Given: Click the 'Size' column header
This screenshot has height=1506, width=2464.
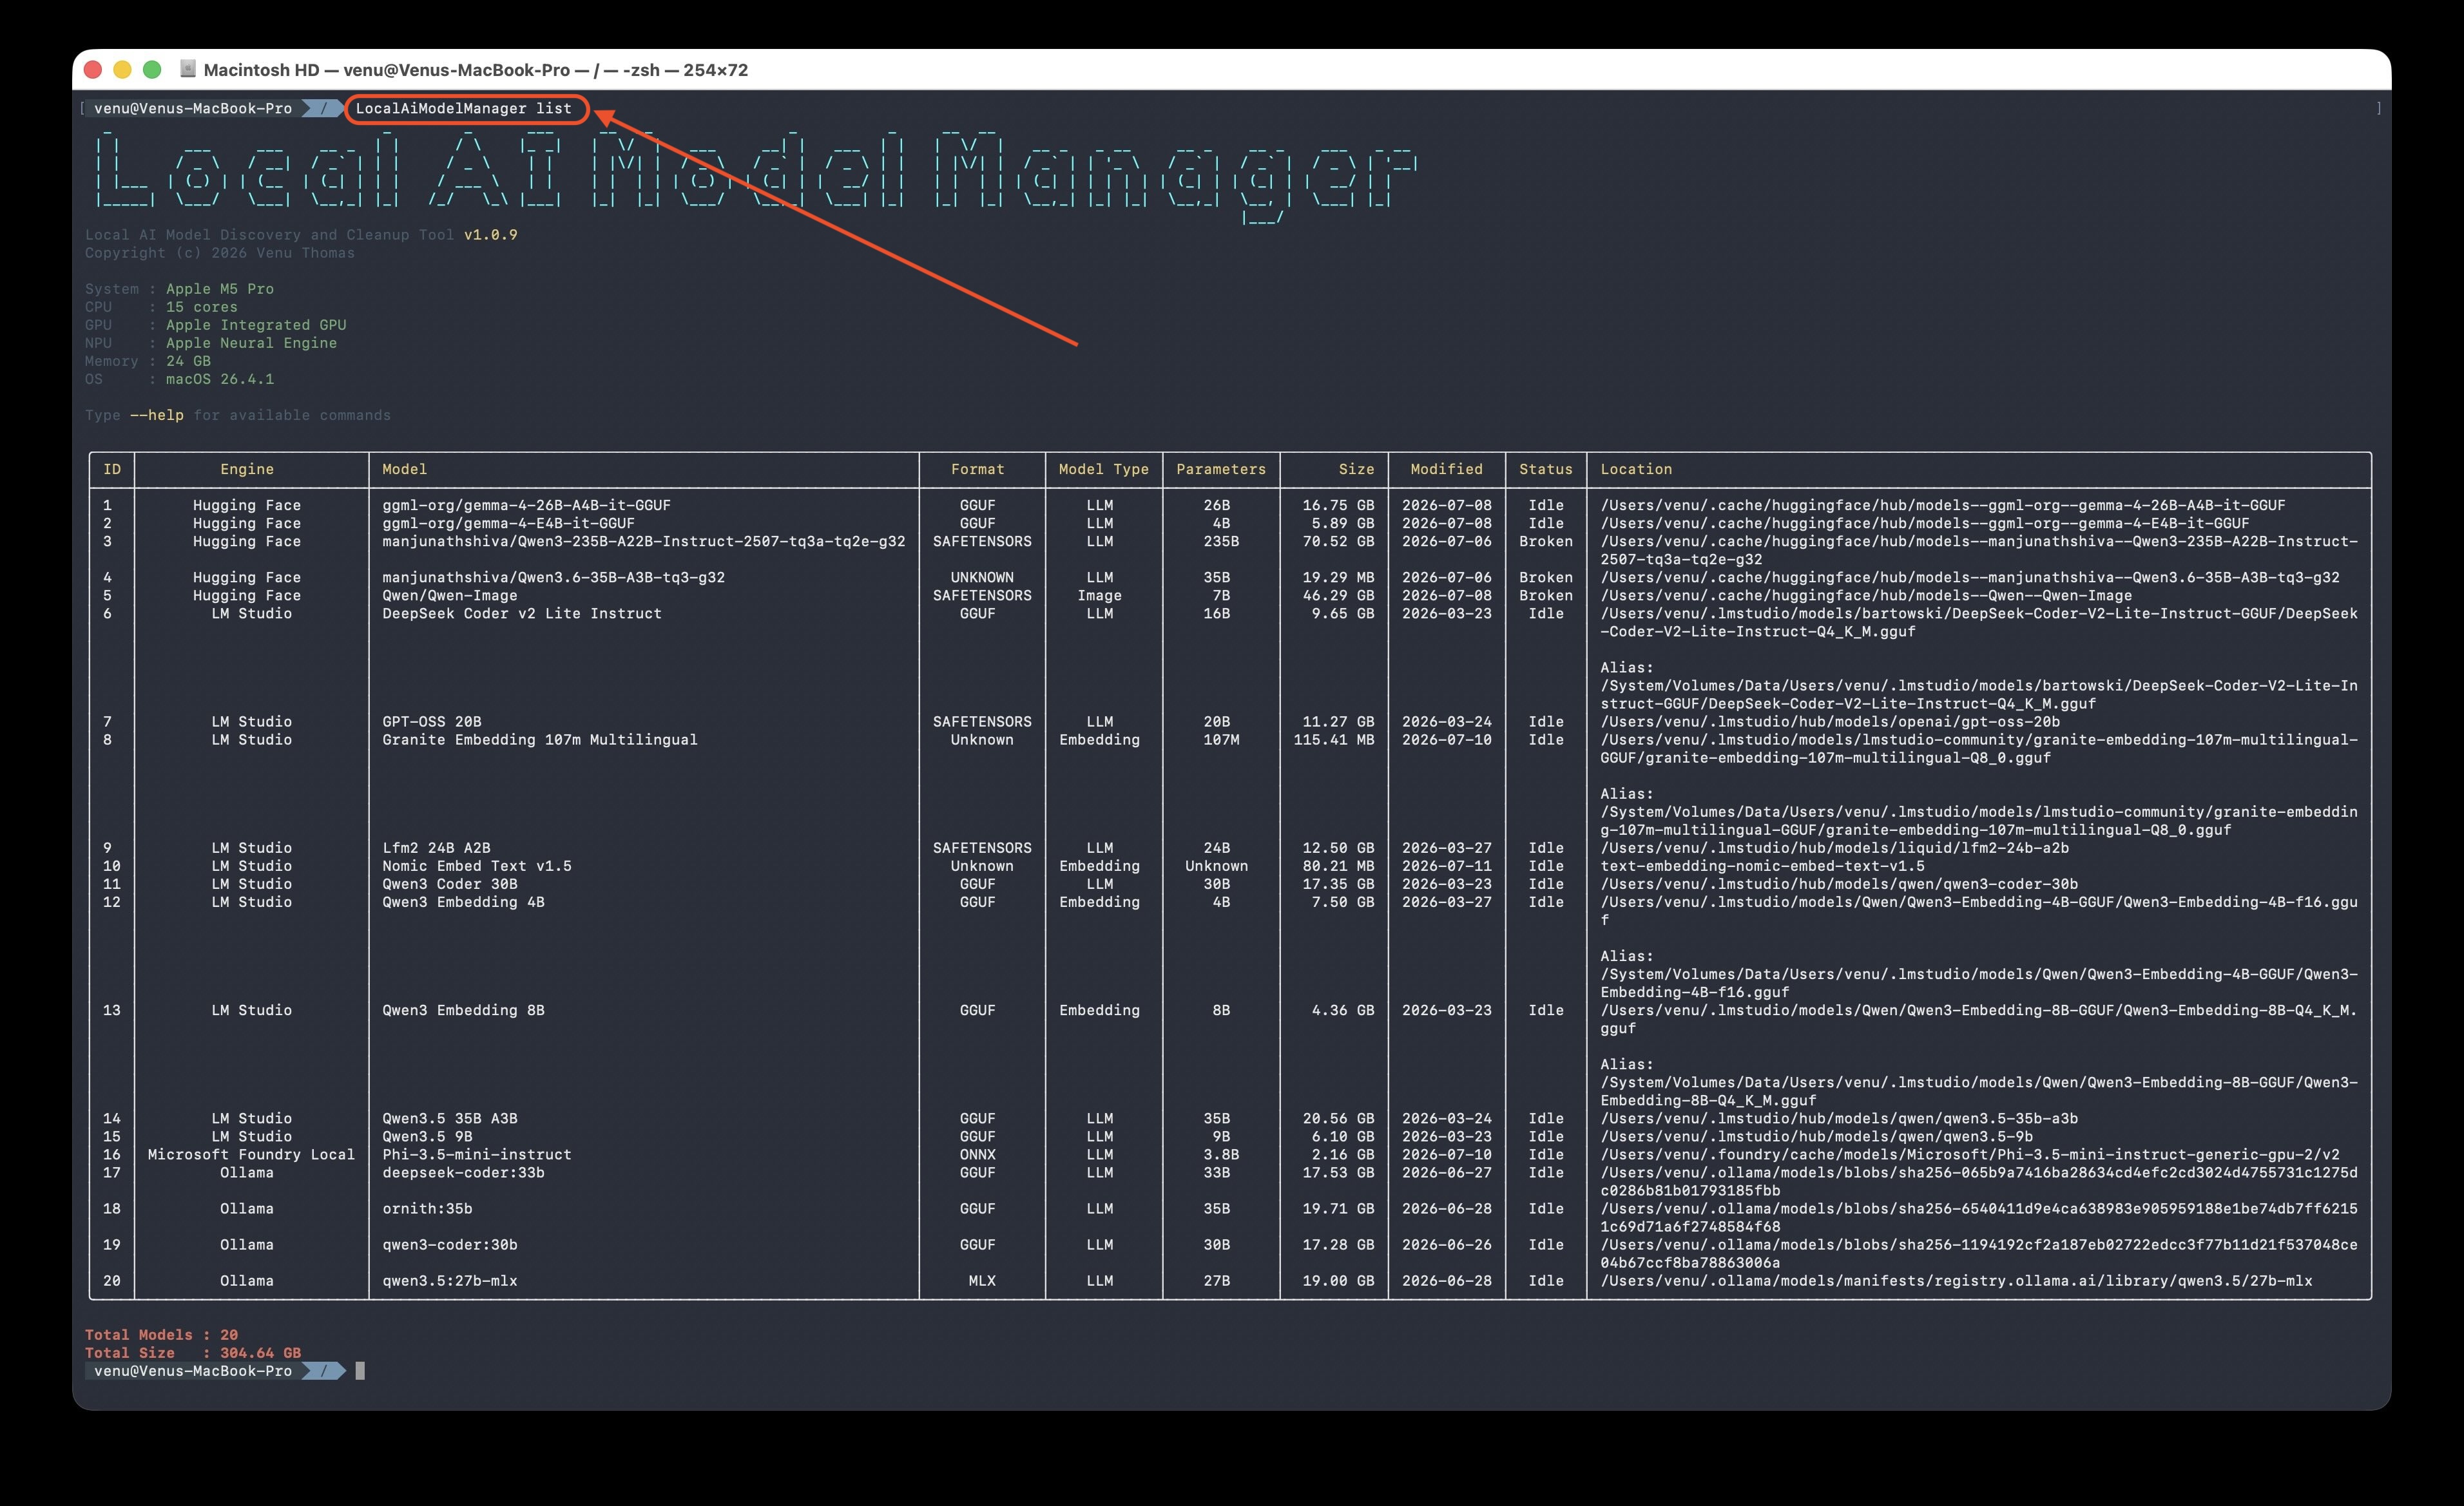Looking at the screenshot, I should click(x=1356, y=469).
